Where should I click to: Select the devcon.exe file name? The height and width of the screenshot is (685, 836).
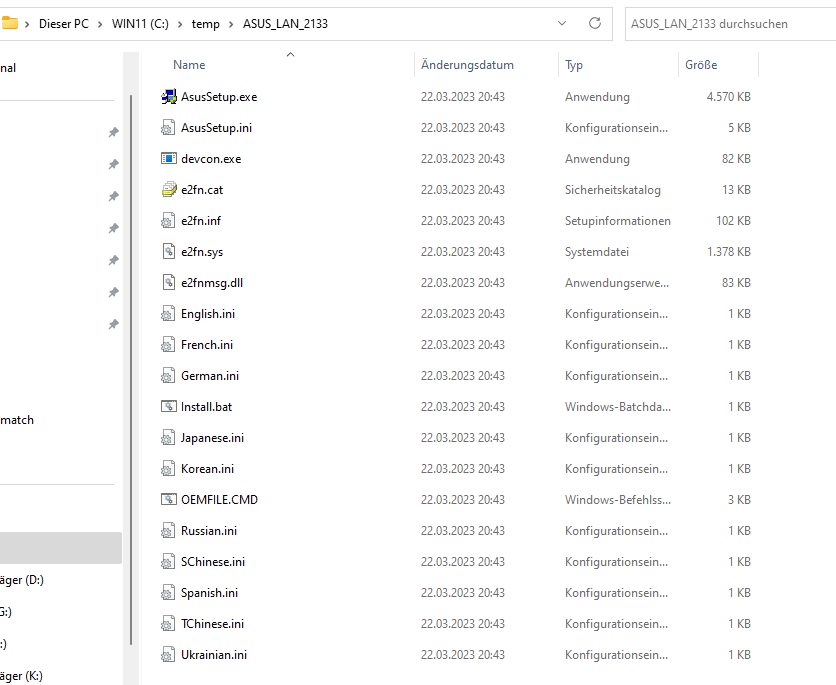tap(211, 158)
